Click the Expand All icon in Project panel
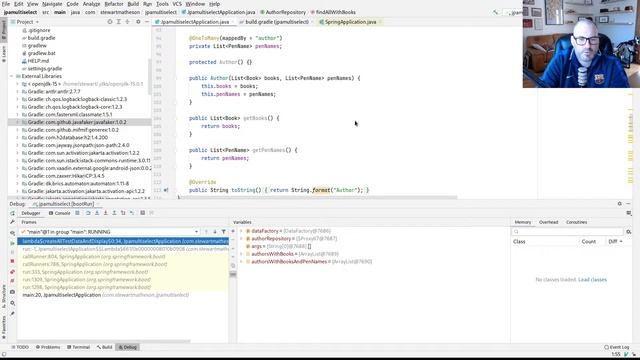 pos(119,22)
